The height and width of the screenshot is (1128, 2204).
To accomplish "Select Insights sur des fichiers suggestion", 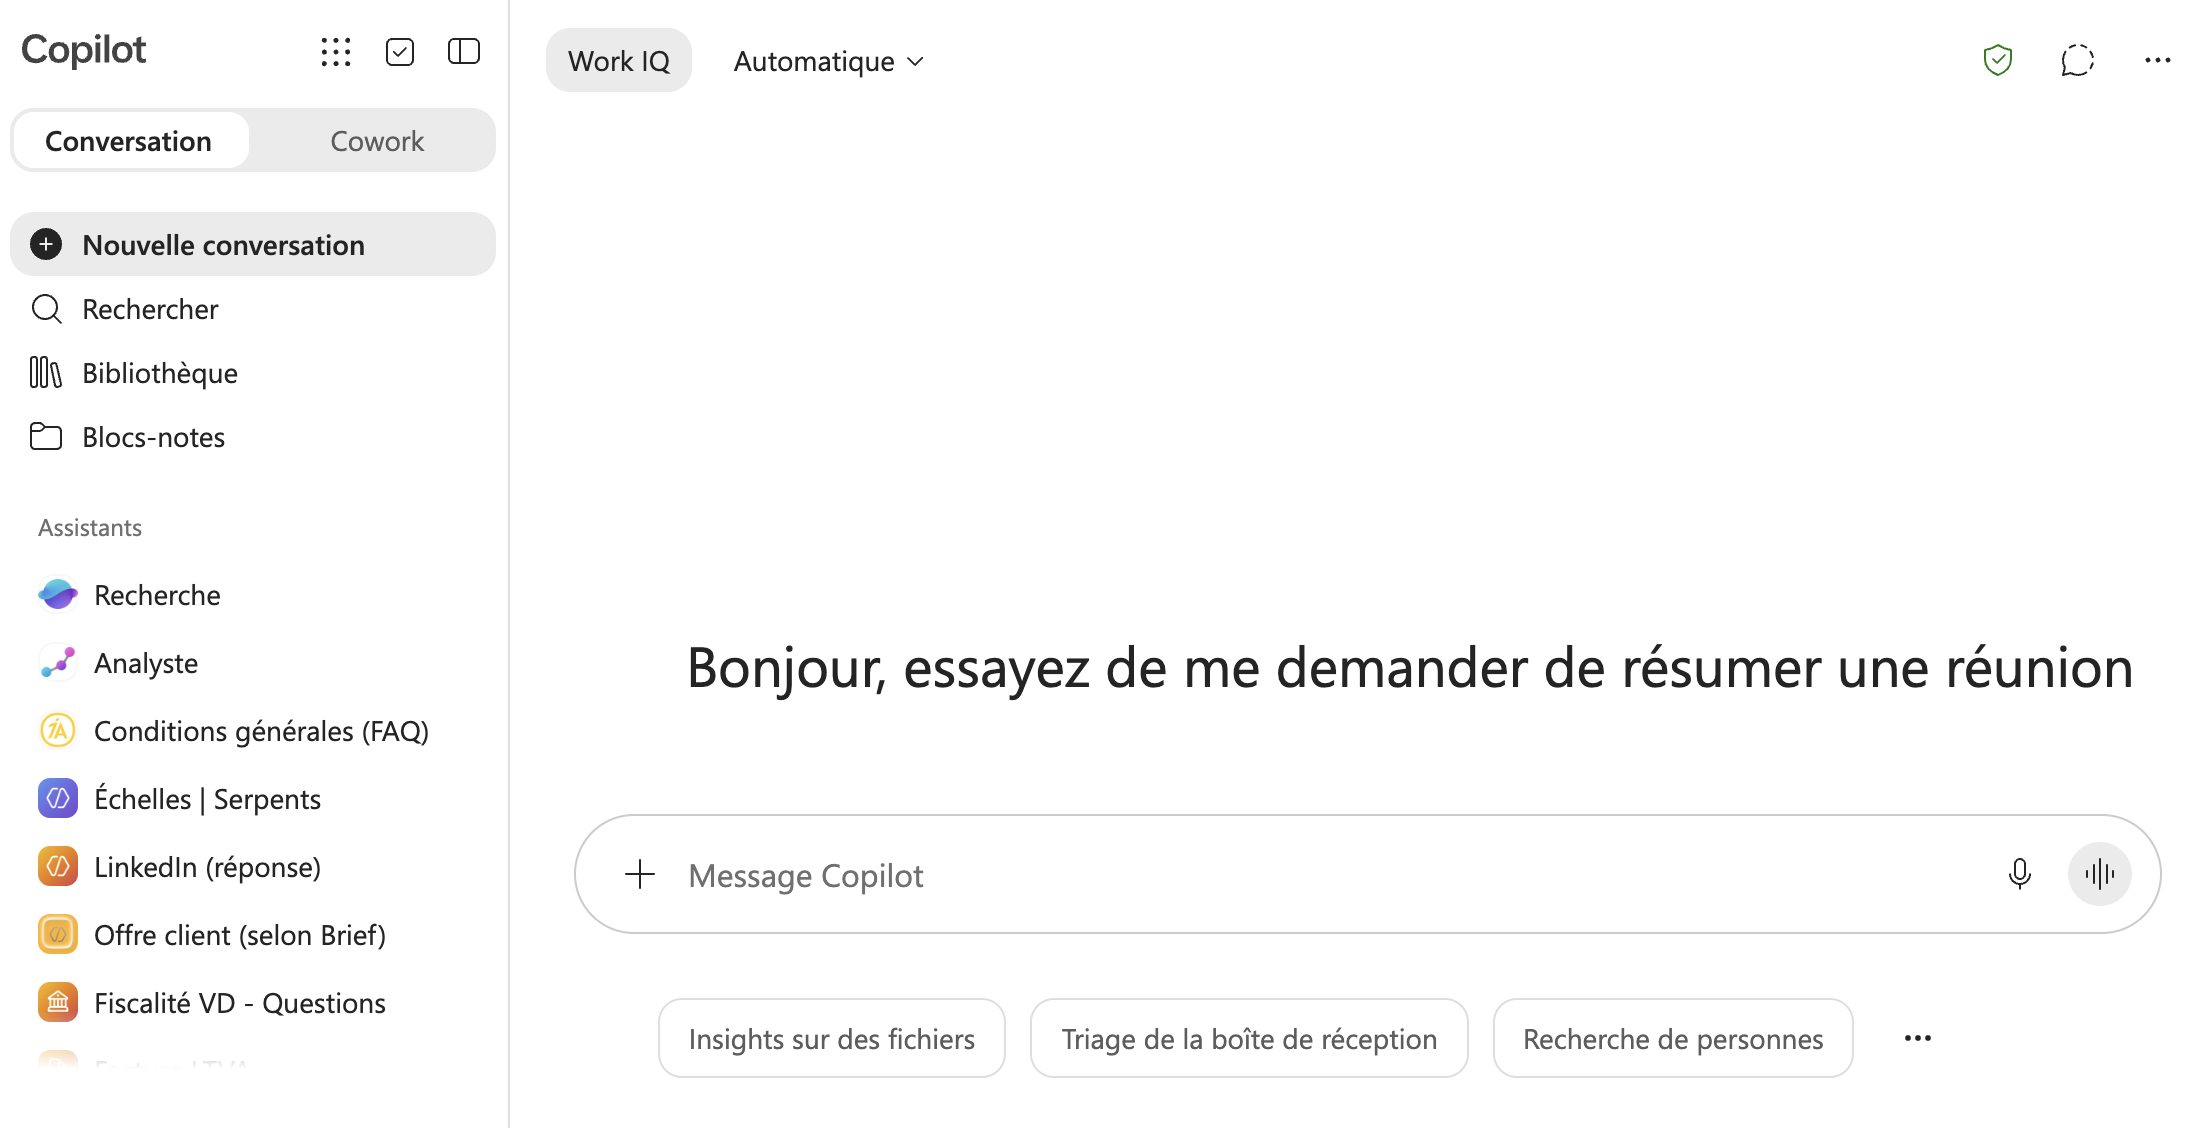I will pyautogui.click(x=832, y=1038).
